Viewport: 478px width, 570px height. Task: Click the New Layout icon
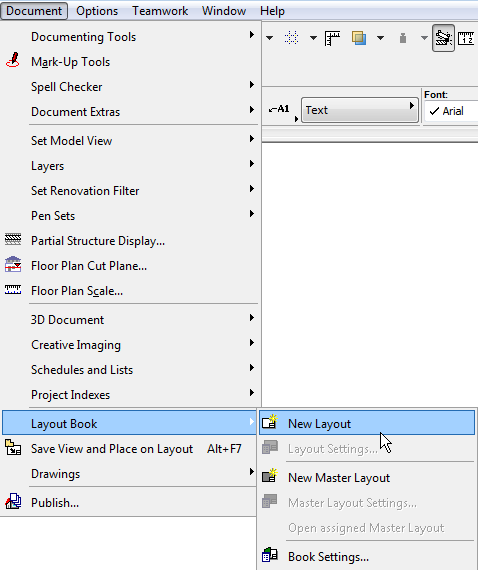(270, 422)
